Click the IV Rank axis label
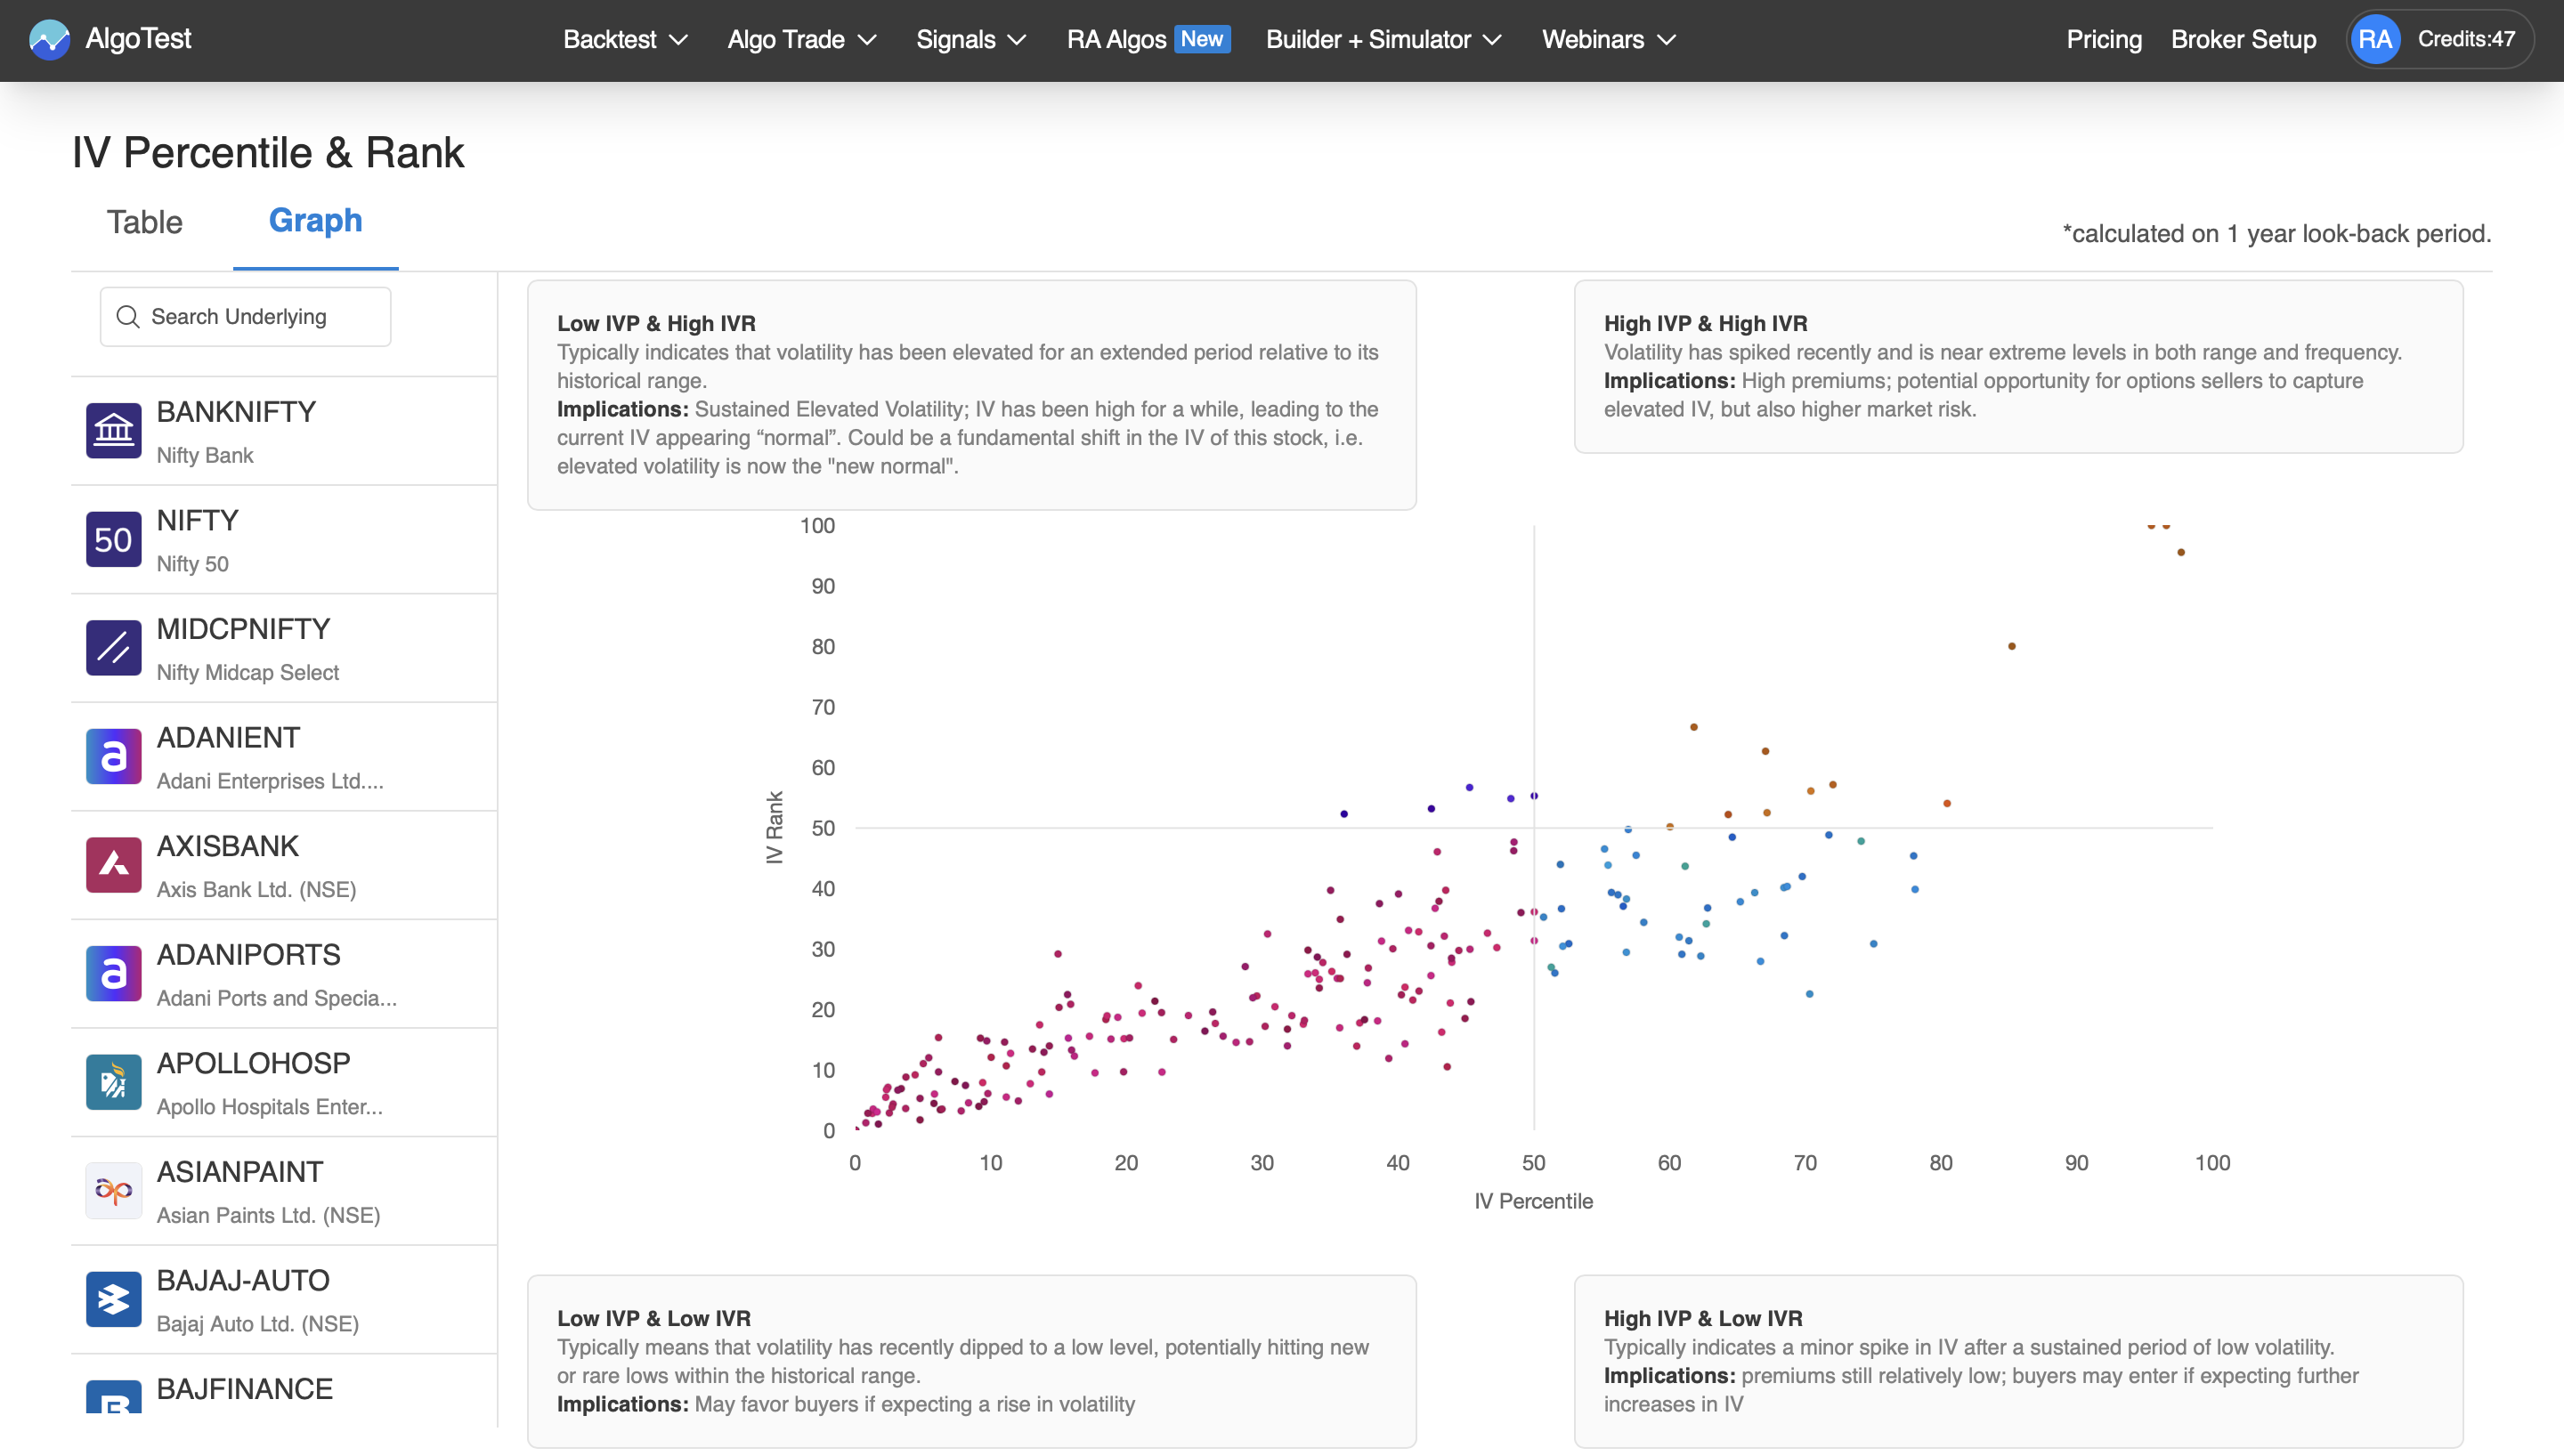 (775, 828)
